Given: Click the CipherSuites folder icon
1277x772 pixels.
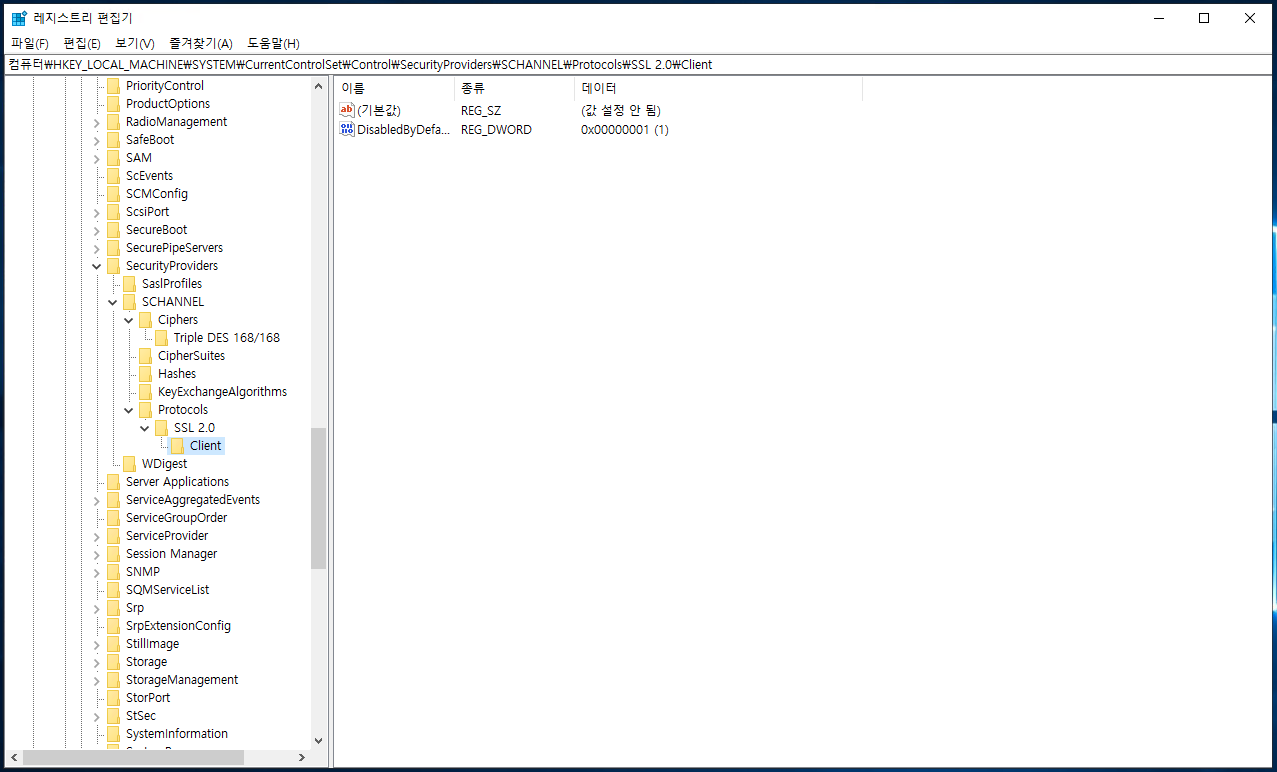Looking at the screenshot, I should 145,356.
